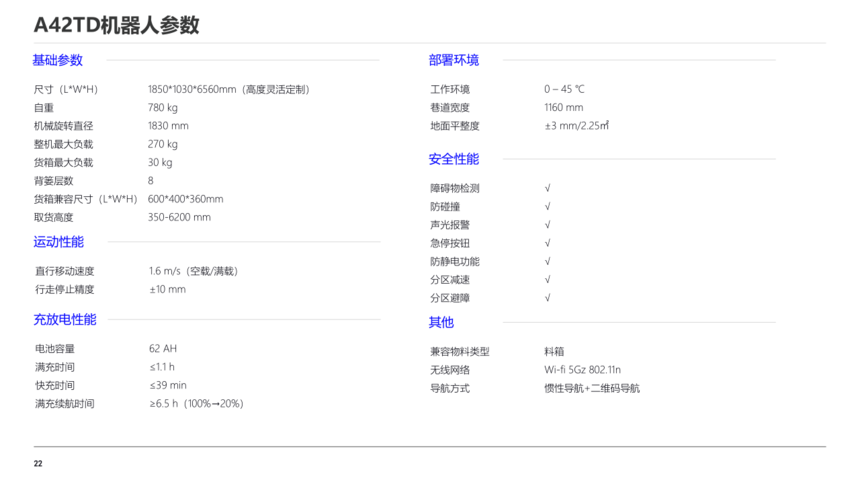This screenshot has width=860, height=484.
Task: Click the 其他 section heading
Action: tap(441, 322)
